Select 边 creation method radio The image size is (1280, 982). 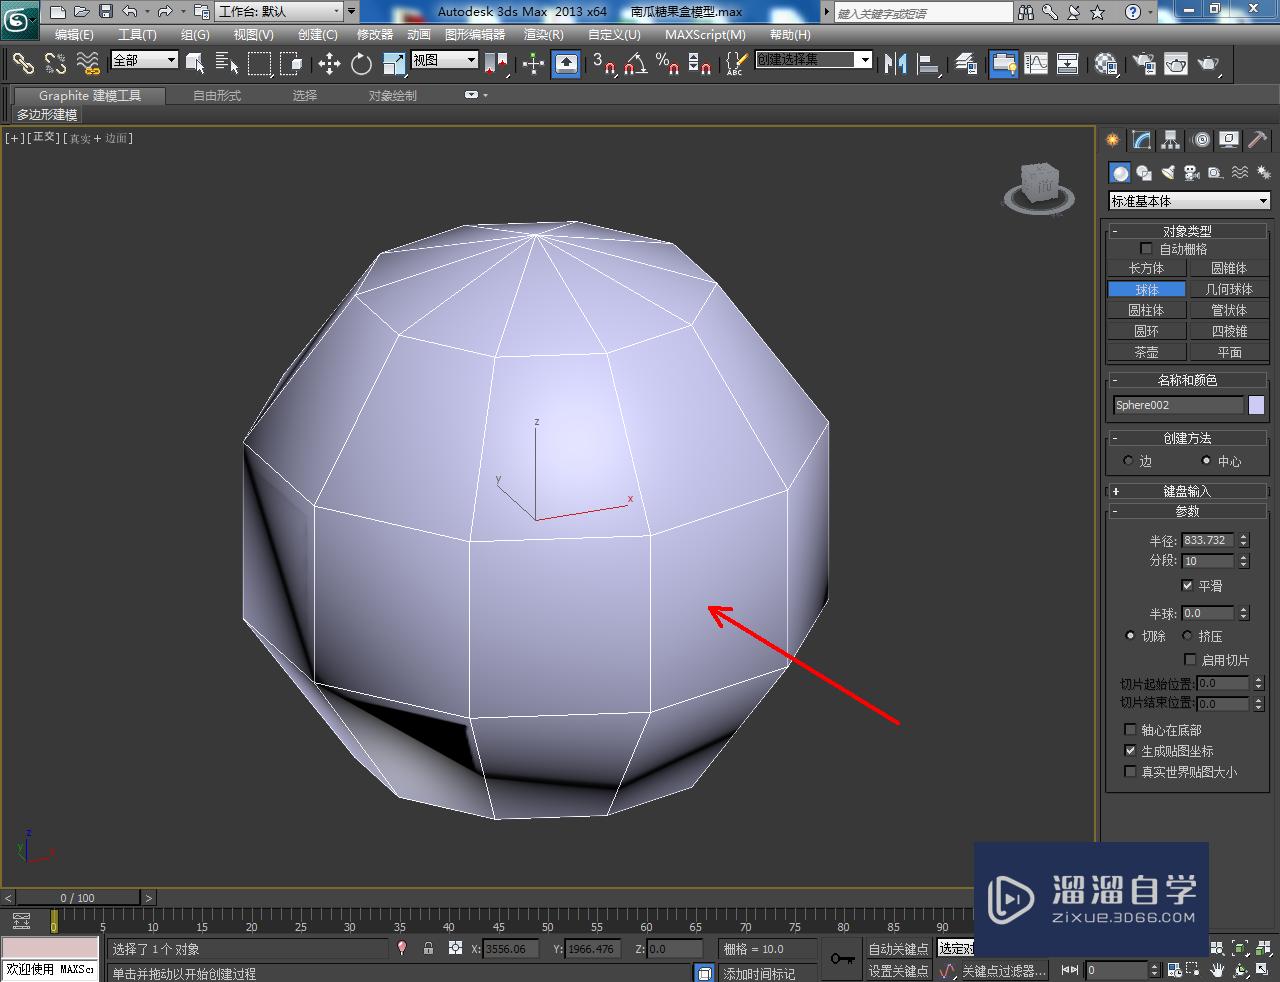pyautogui.click(x=1128, y=461)
